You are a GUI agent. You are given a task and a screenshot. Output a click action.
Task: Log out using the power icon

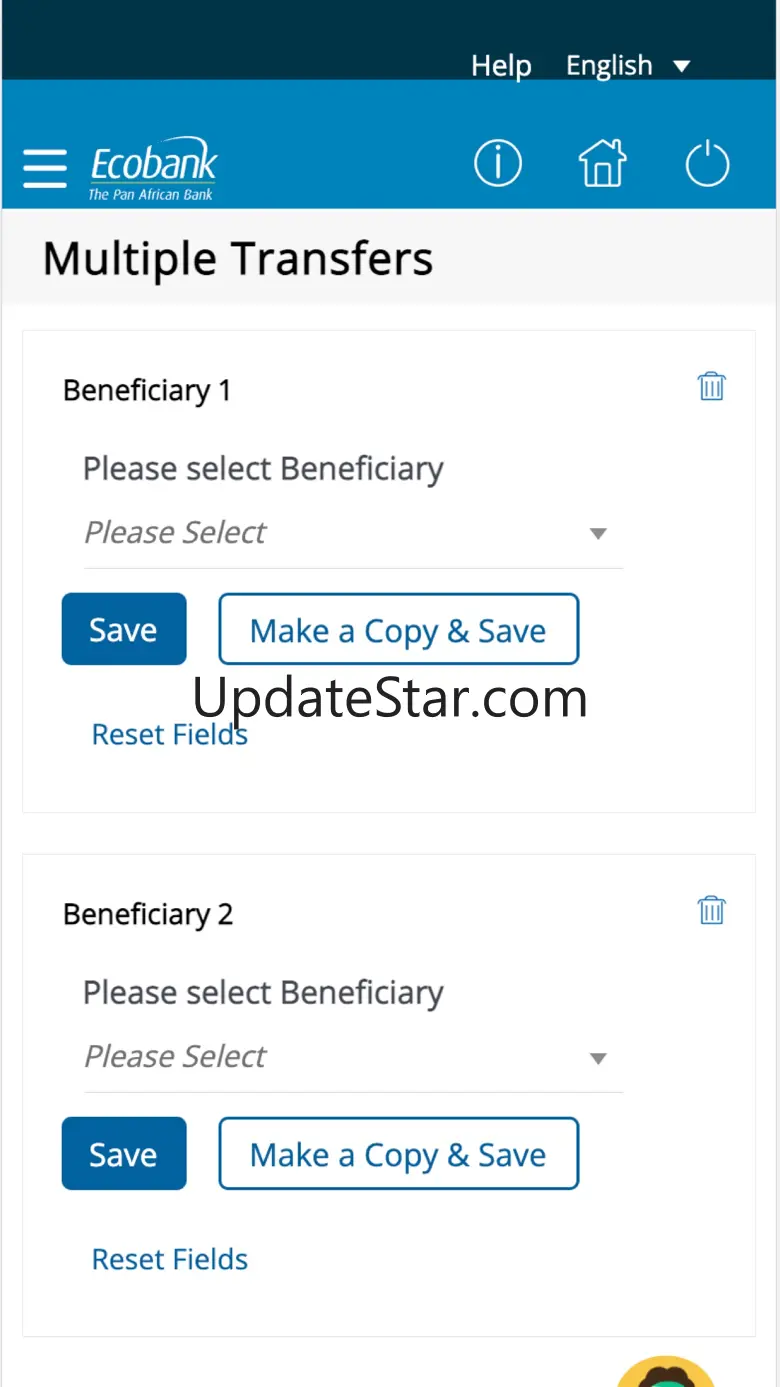point(707,163)
